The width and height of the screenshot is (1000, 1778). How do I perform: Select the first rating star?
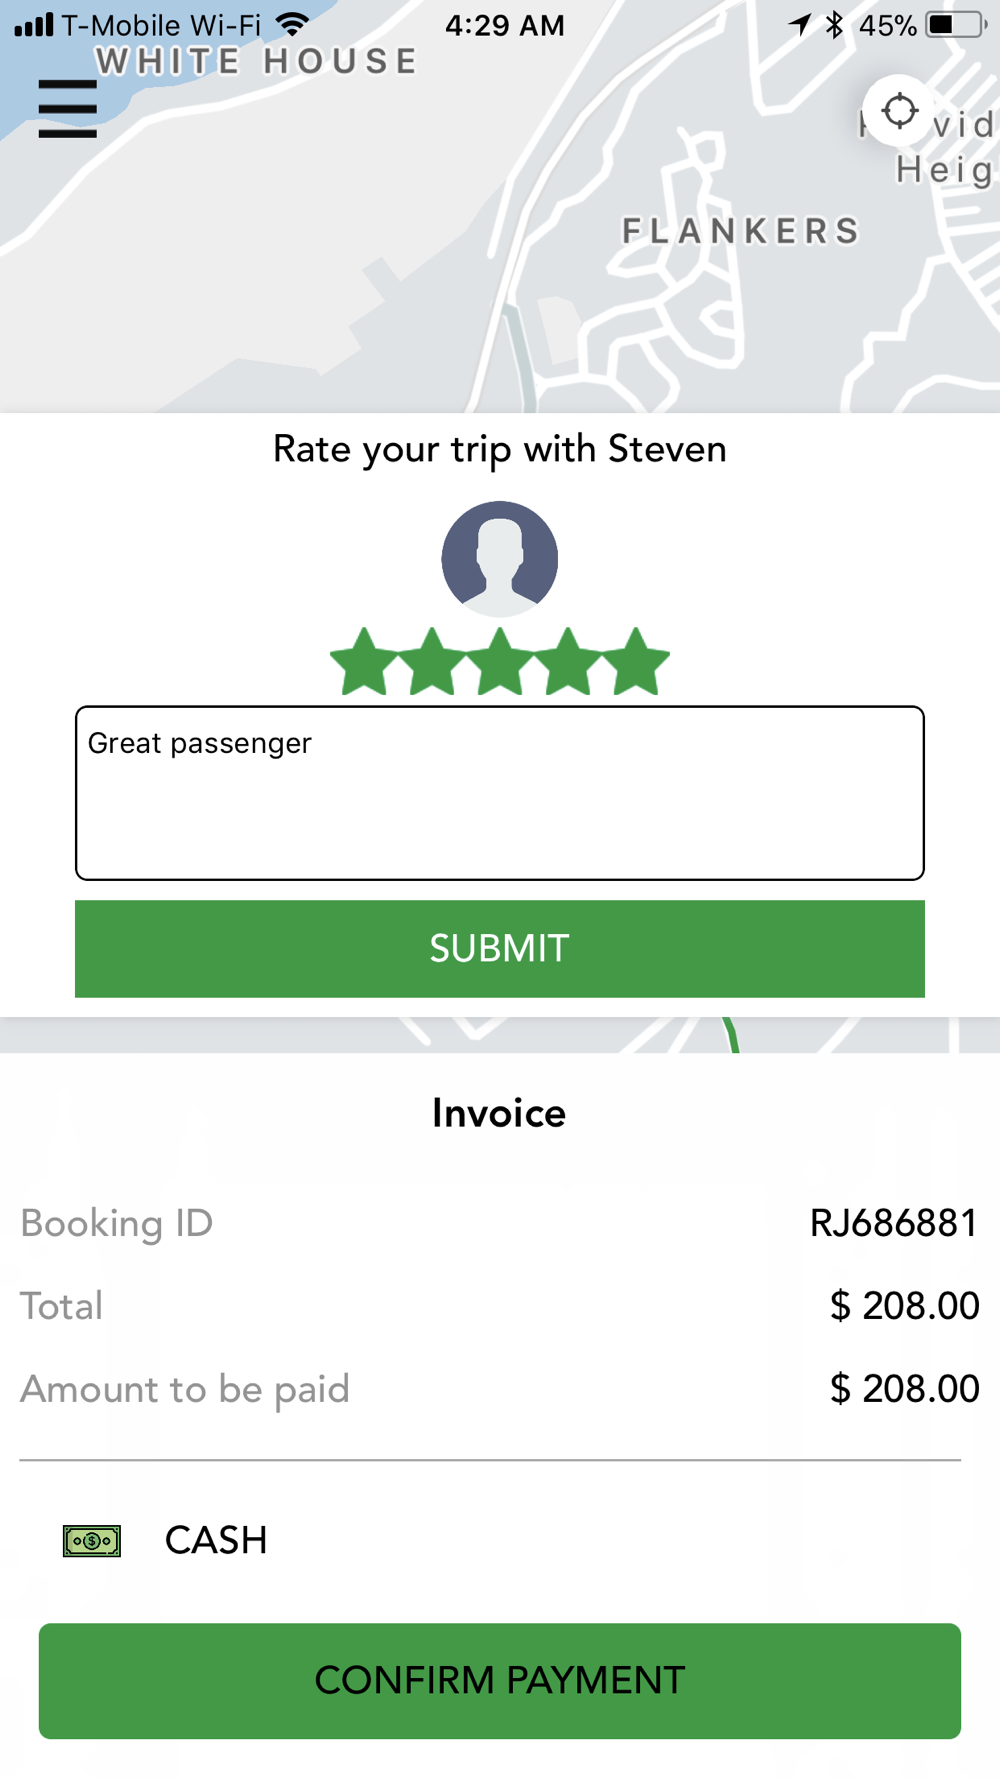[364, 662]
